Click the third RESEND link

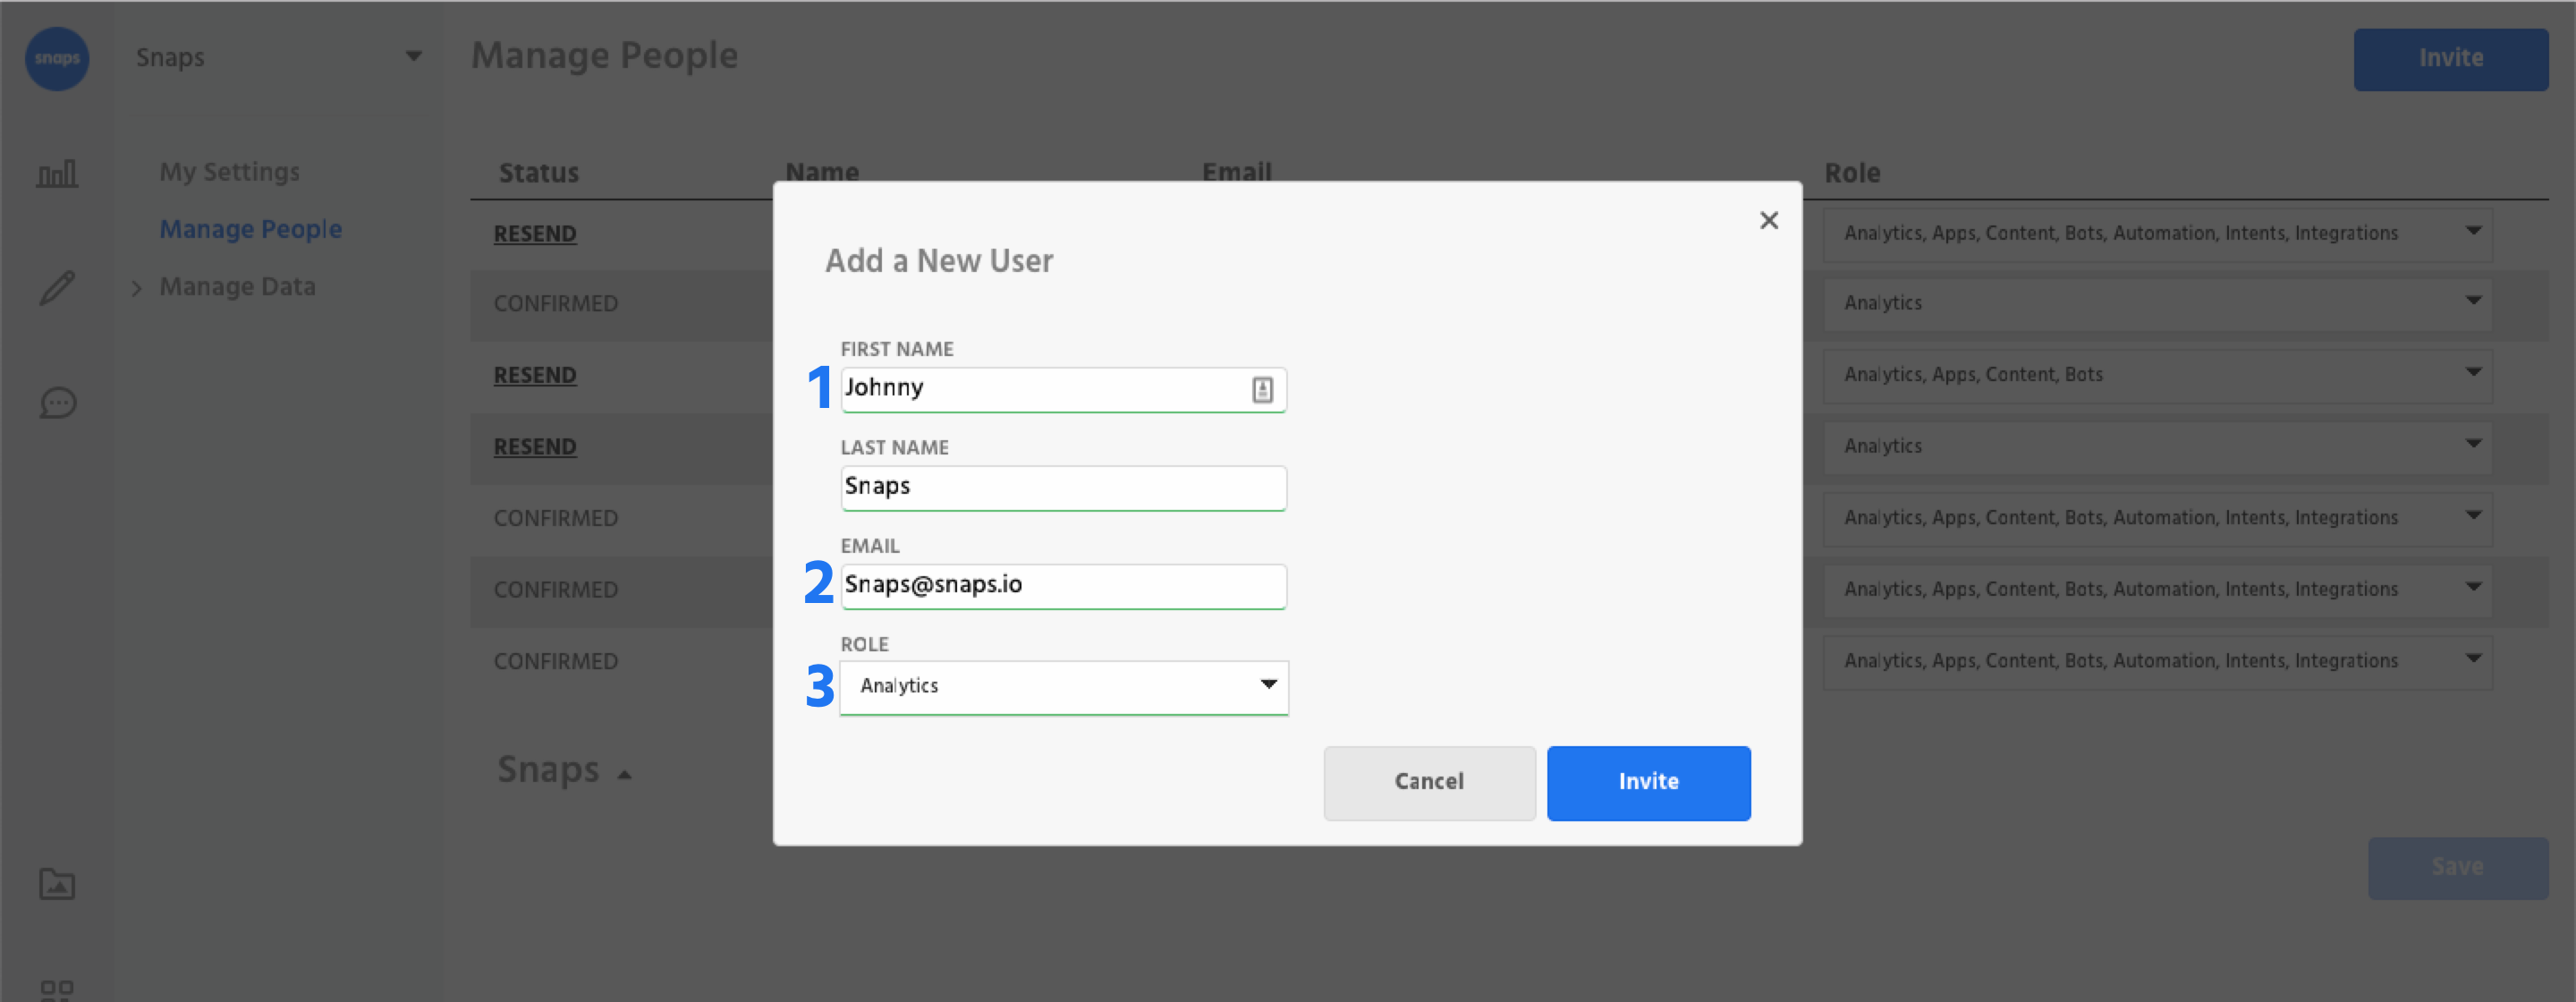535,447
